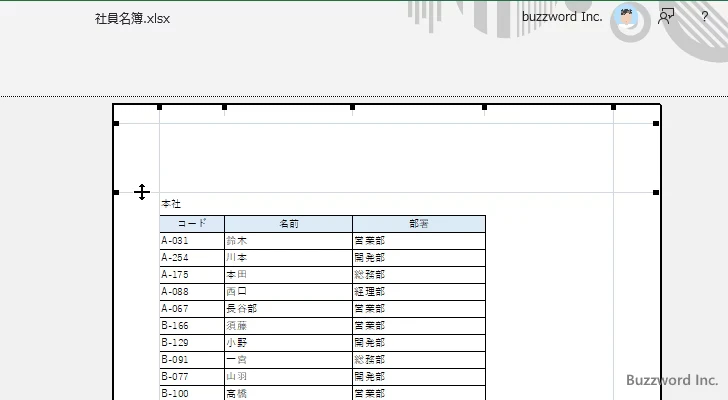This screenshot has height=400, width=728.
Task: Click cell A-175
Action: [x=192, y=275]
